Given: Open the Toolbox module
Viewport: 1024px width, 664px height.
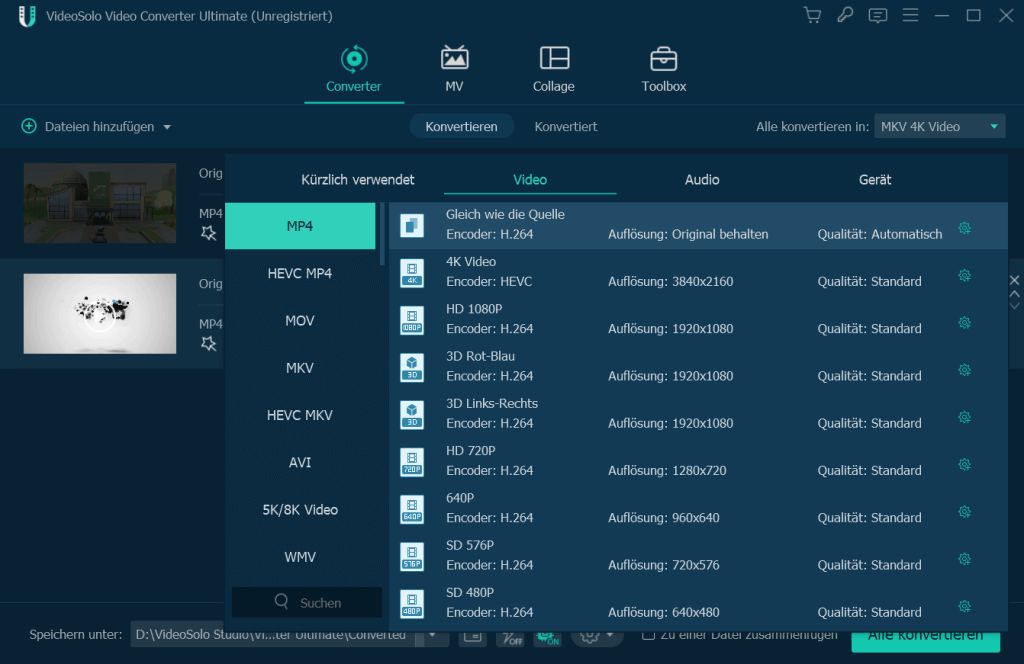Looking at the screenshot, I should click(664, 69).
